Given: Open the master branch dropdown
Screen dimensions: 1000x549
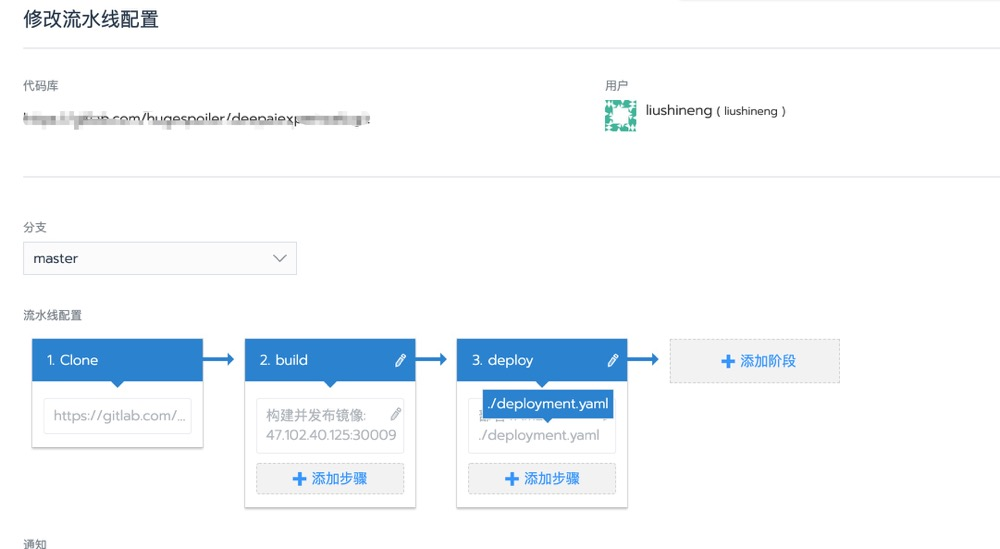Looking at the screenshot, I should point(159,258).
